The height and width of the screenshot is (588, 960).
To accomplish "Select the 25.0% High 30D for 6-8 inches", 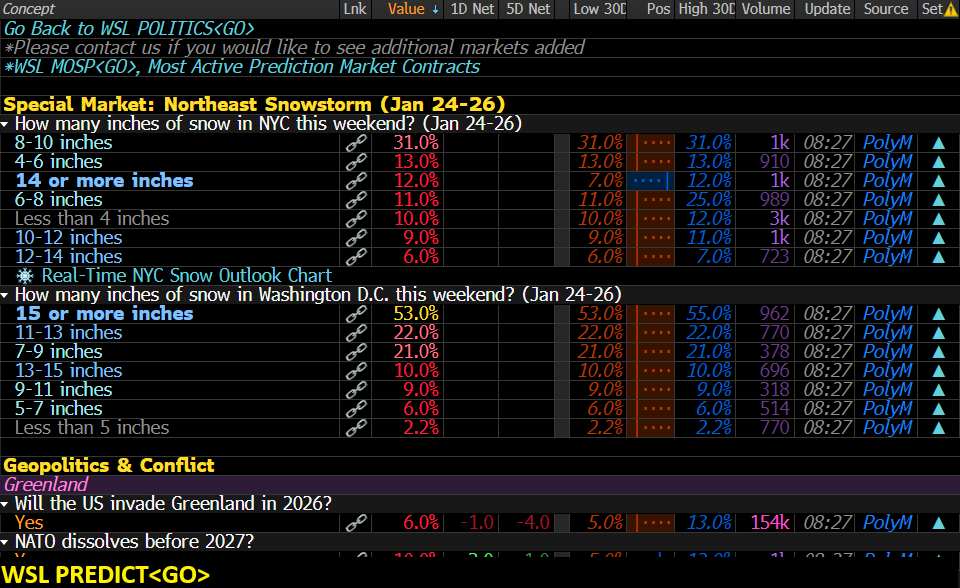I will (708, 200).
